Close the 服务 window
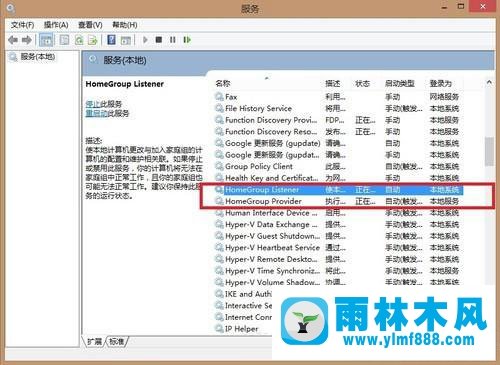This screenshot has width=500, height=365. tap(483, 6)
